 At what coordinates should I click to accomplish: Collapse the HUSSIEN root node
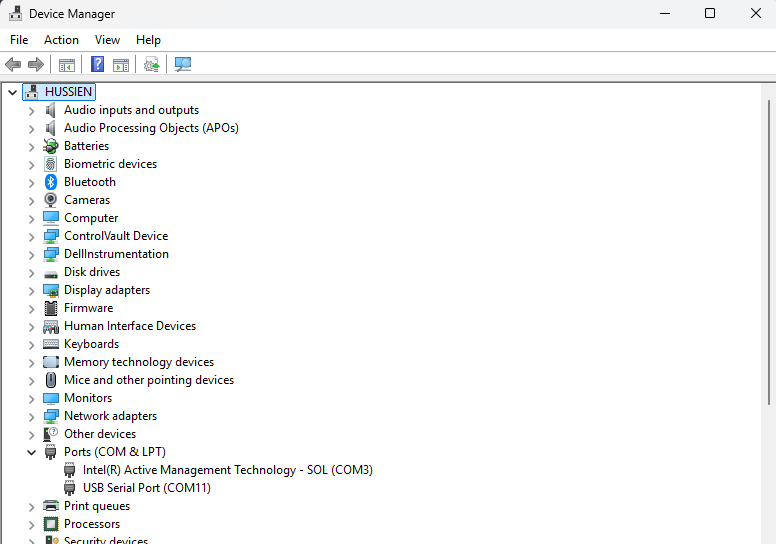point(12,93)
